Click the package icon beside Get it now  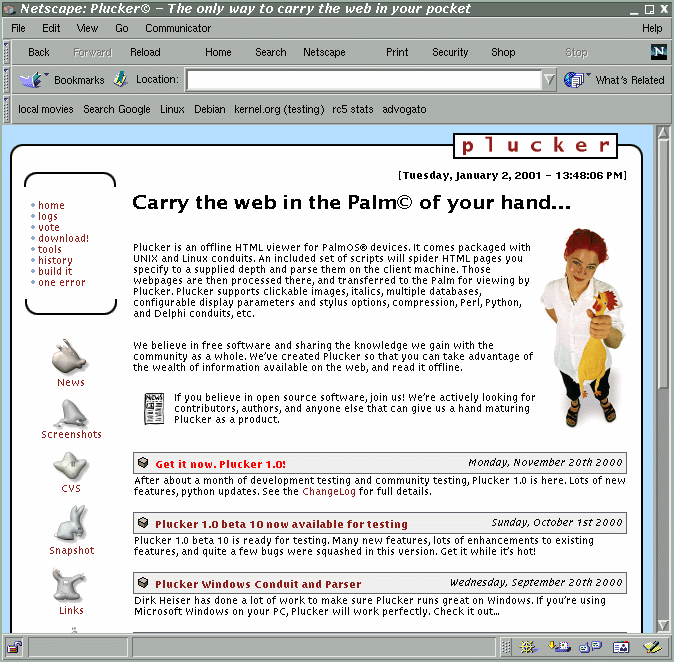[x=143, y=463]
